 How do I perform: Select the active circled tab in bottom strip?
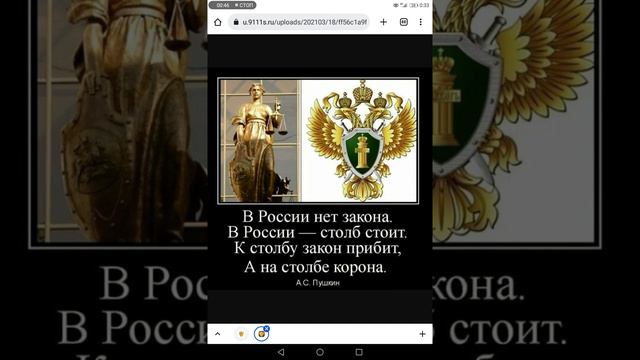[x=261, y=334]
